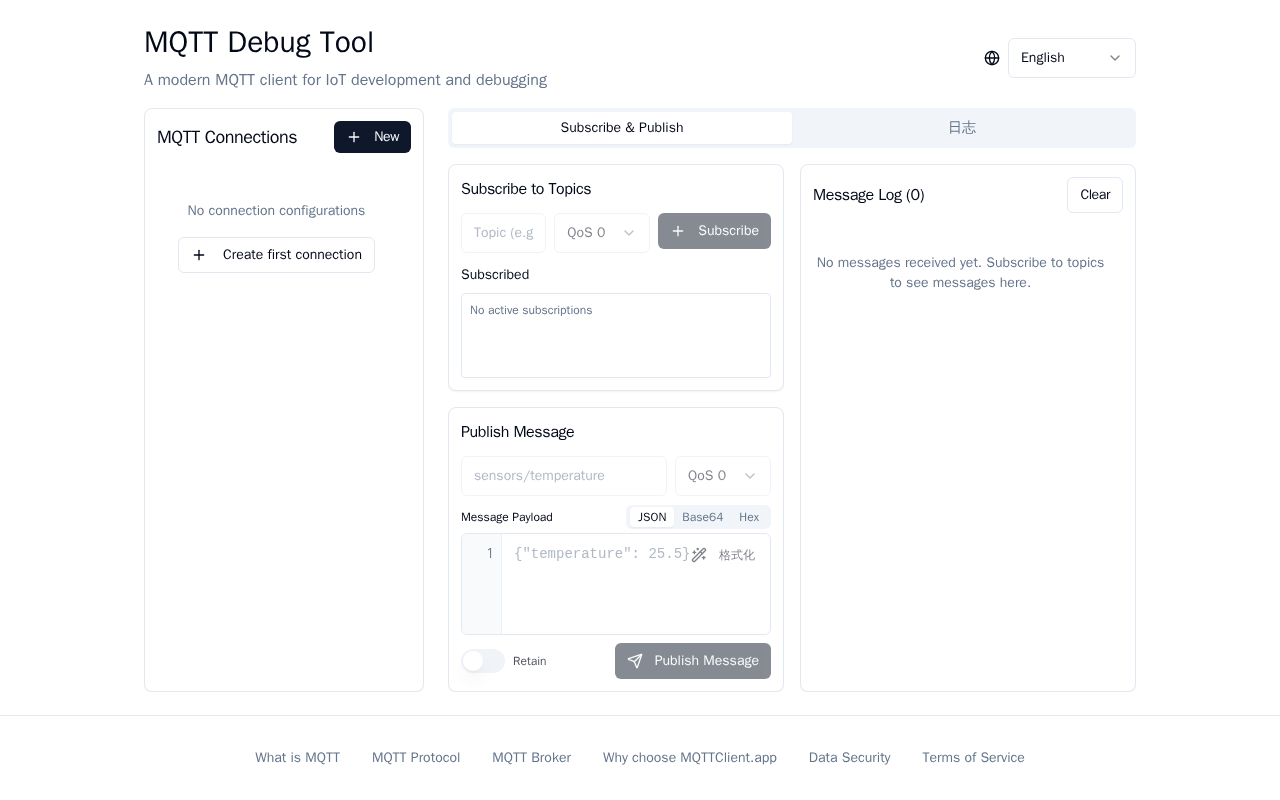Select Base64 payload format

coord(702,517)
